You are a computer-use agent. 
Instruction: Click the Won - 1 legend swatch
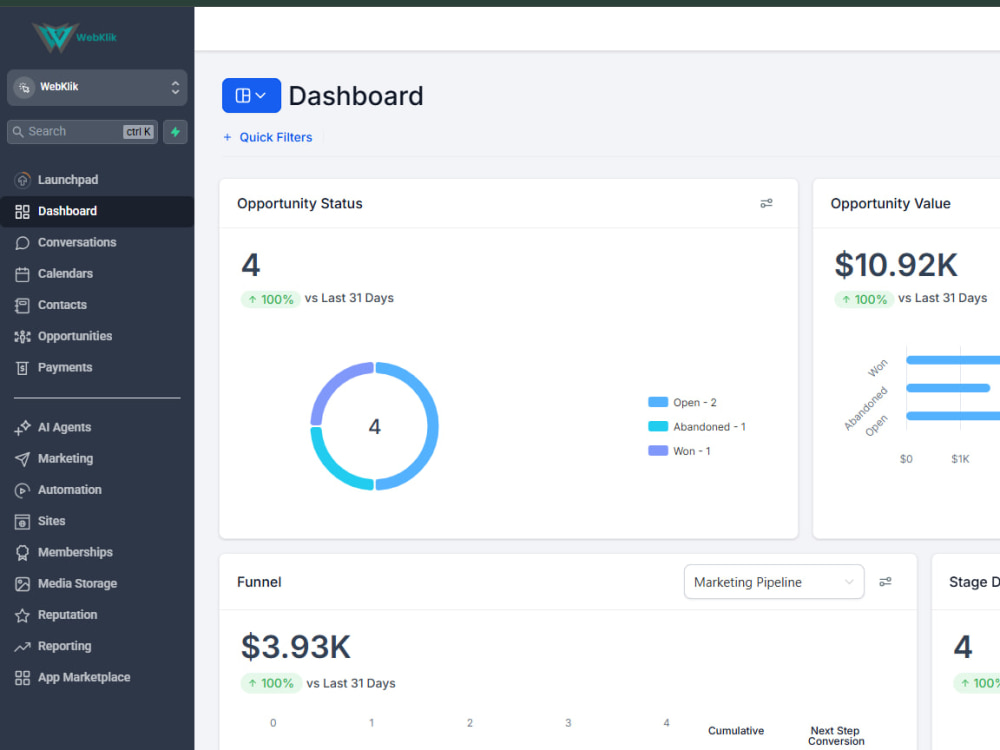click(x=658, y=451)
